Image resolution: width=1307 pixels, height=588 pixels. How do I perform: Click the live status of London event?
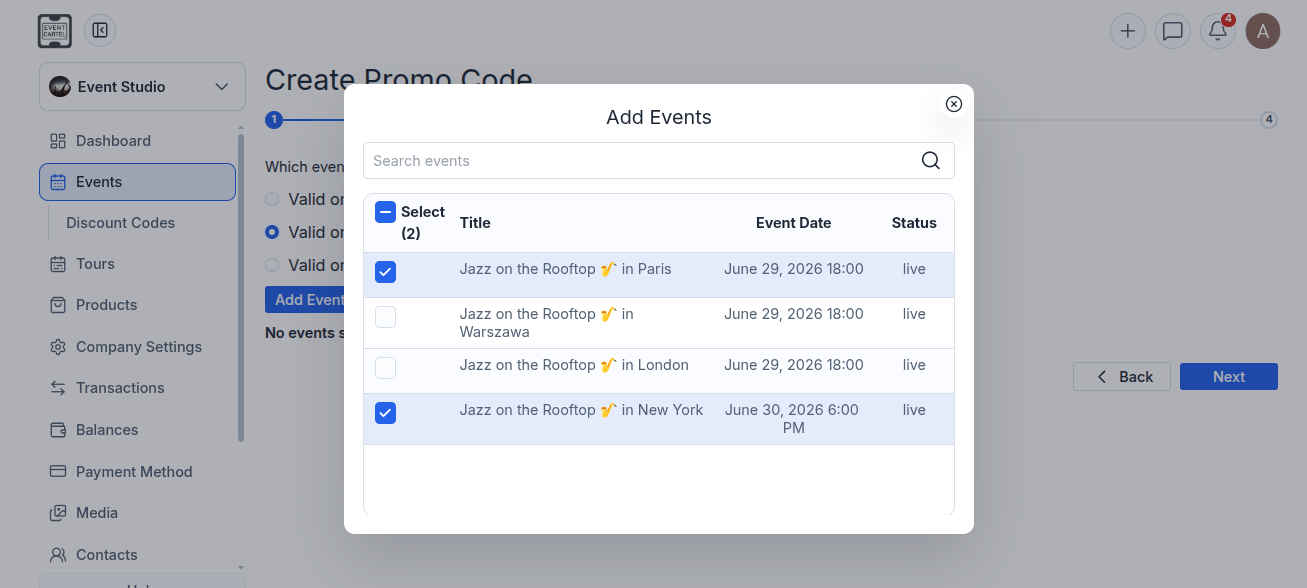click(914, 365)
